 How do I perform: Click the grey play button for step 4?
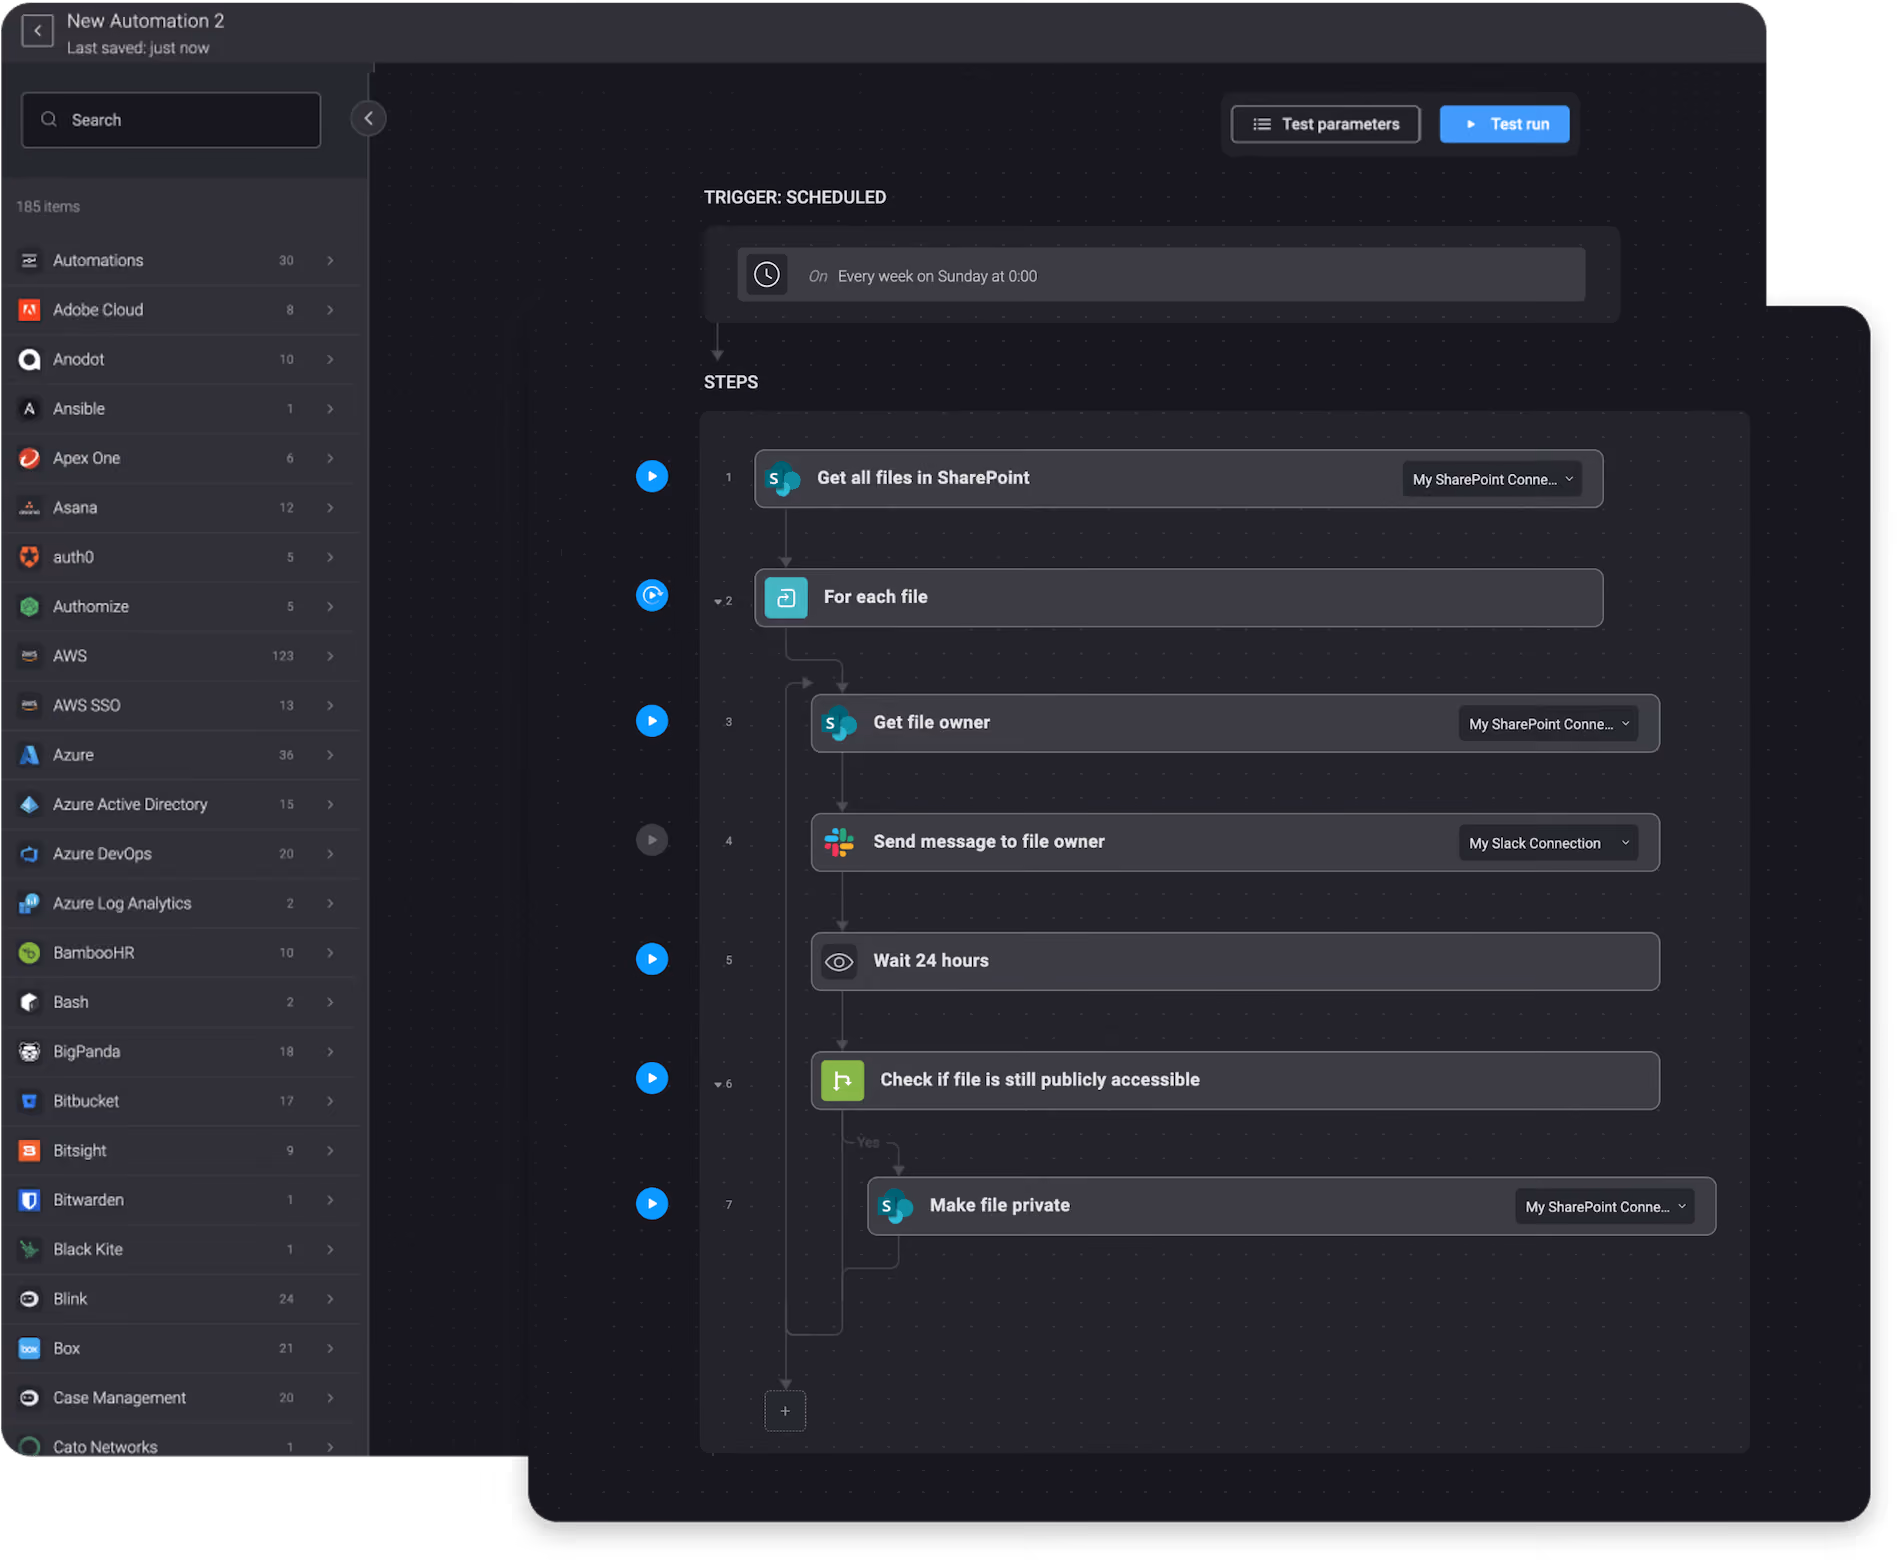click(652, 840)
